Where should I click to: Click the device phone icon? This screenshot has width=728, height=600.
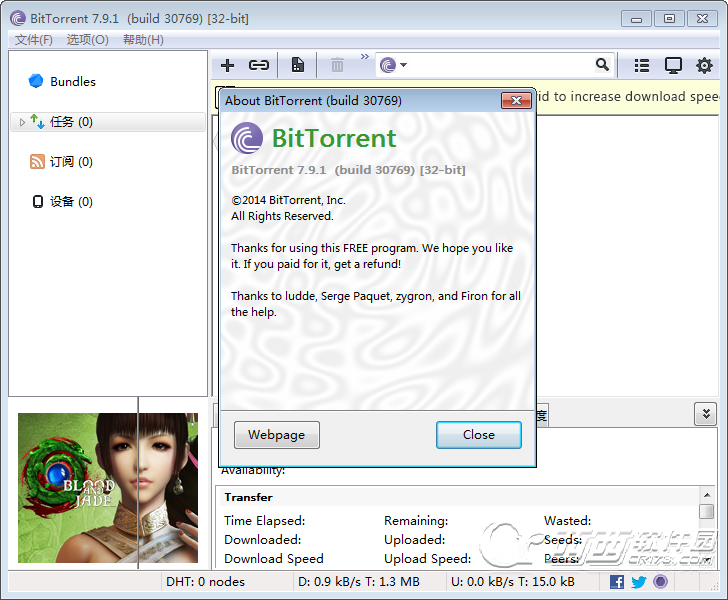[x=37, y=202]
